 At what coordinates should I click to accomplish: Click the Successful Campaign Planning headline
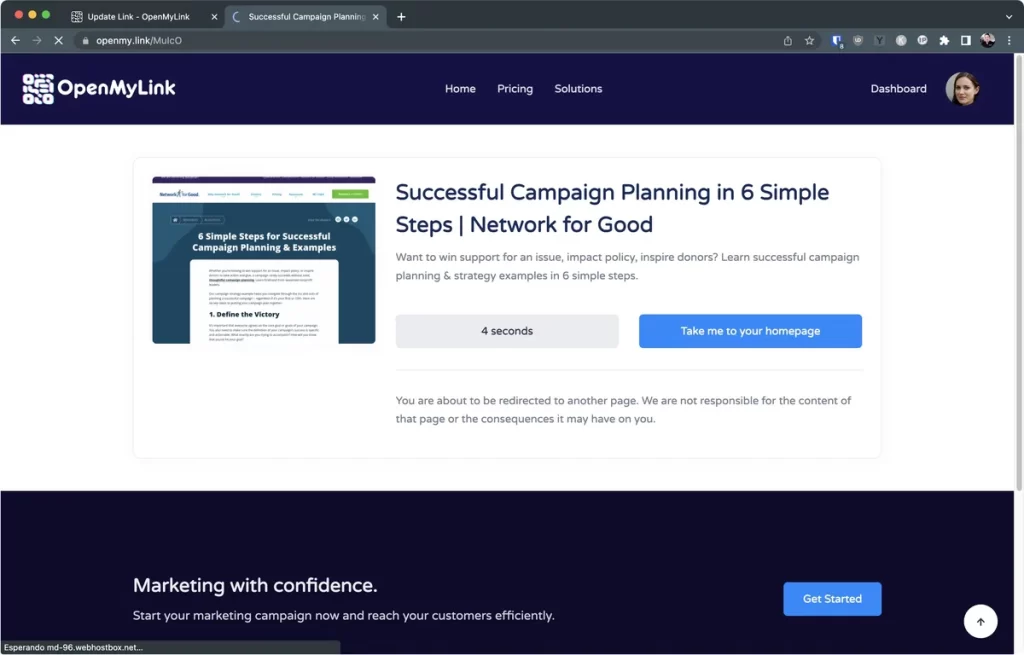click(x=612, y=208)
